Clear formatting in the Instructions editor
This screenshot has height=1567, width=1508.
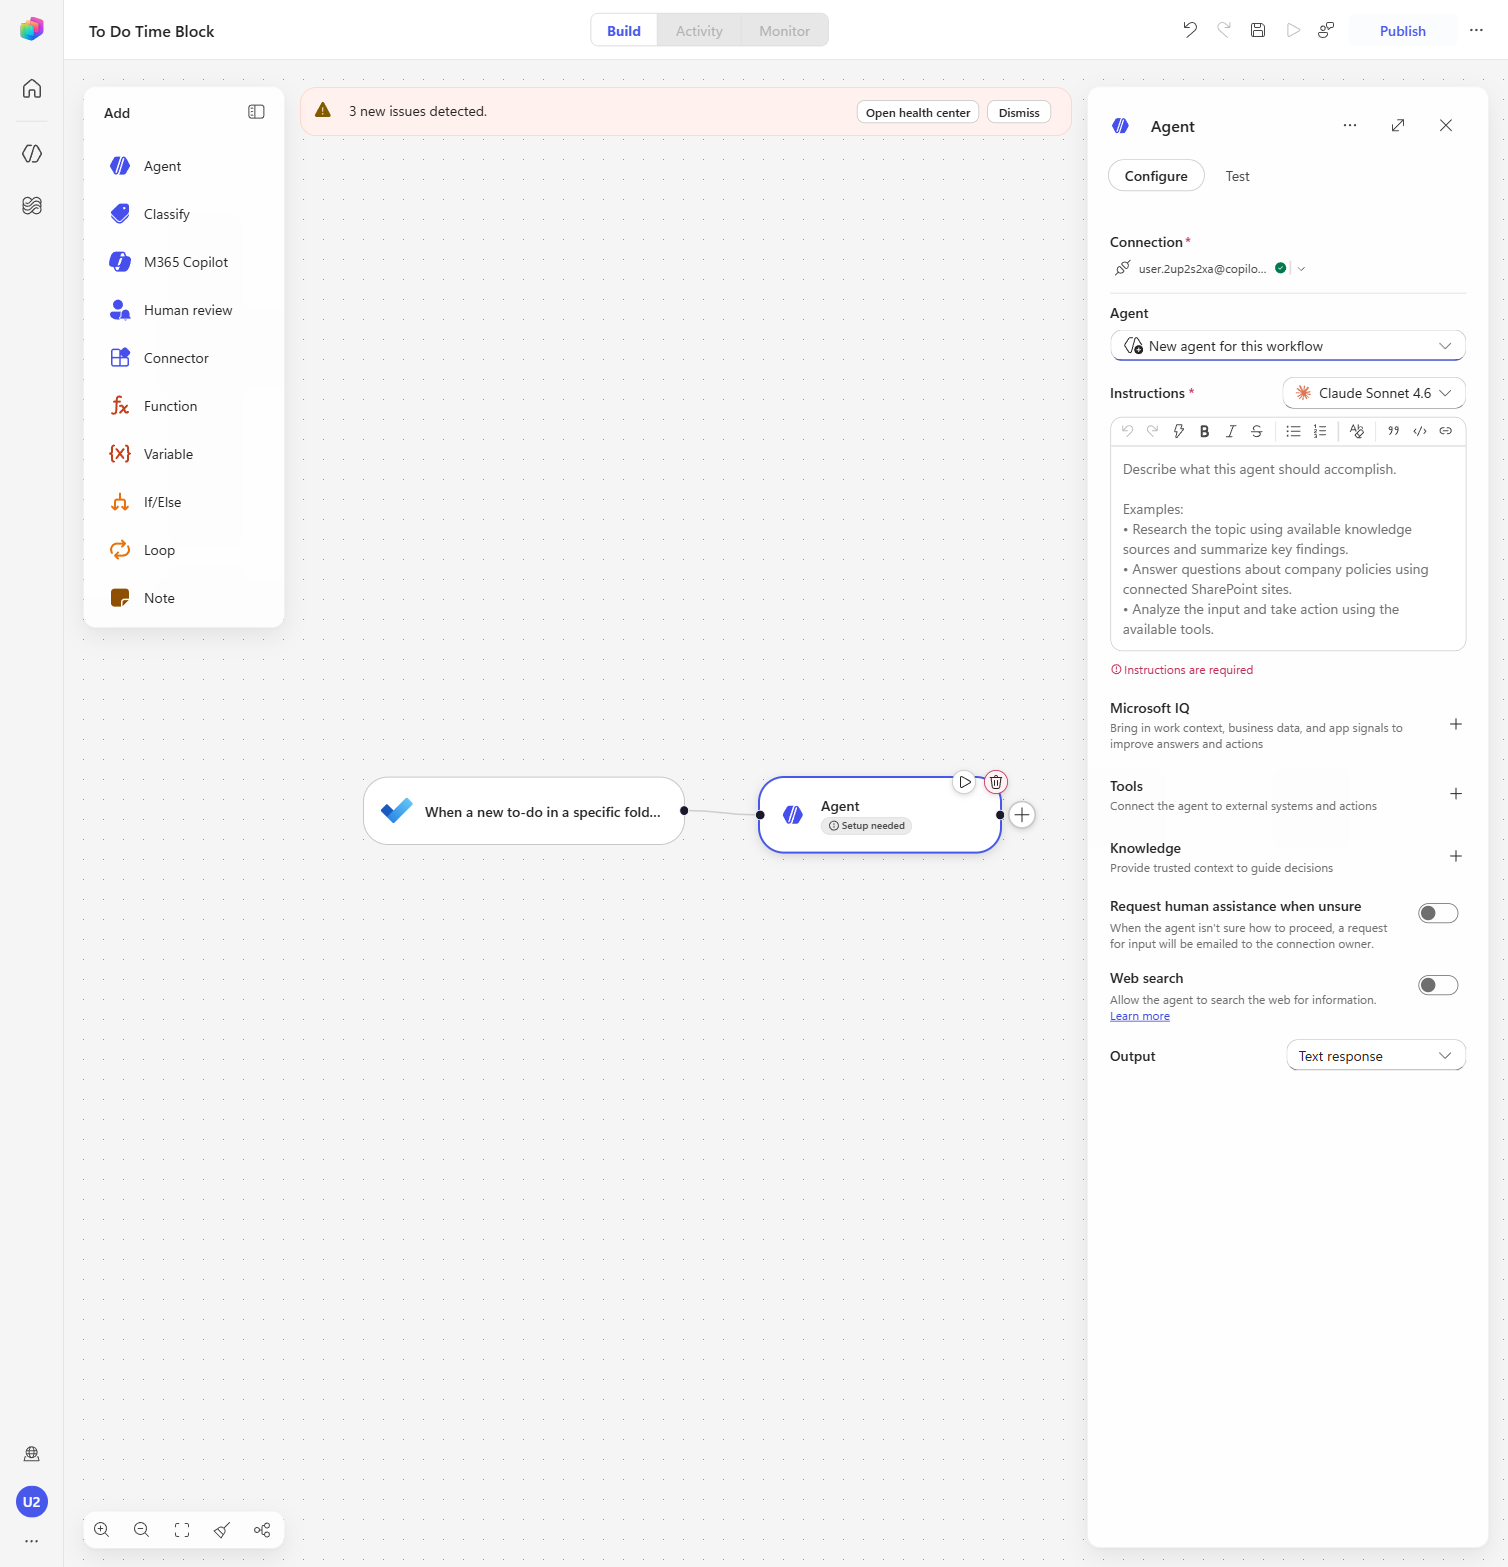click(x=1357, y=431)
